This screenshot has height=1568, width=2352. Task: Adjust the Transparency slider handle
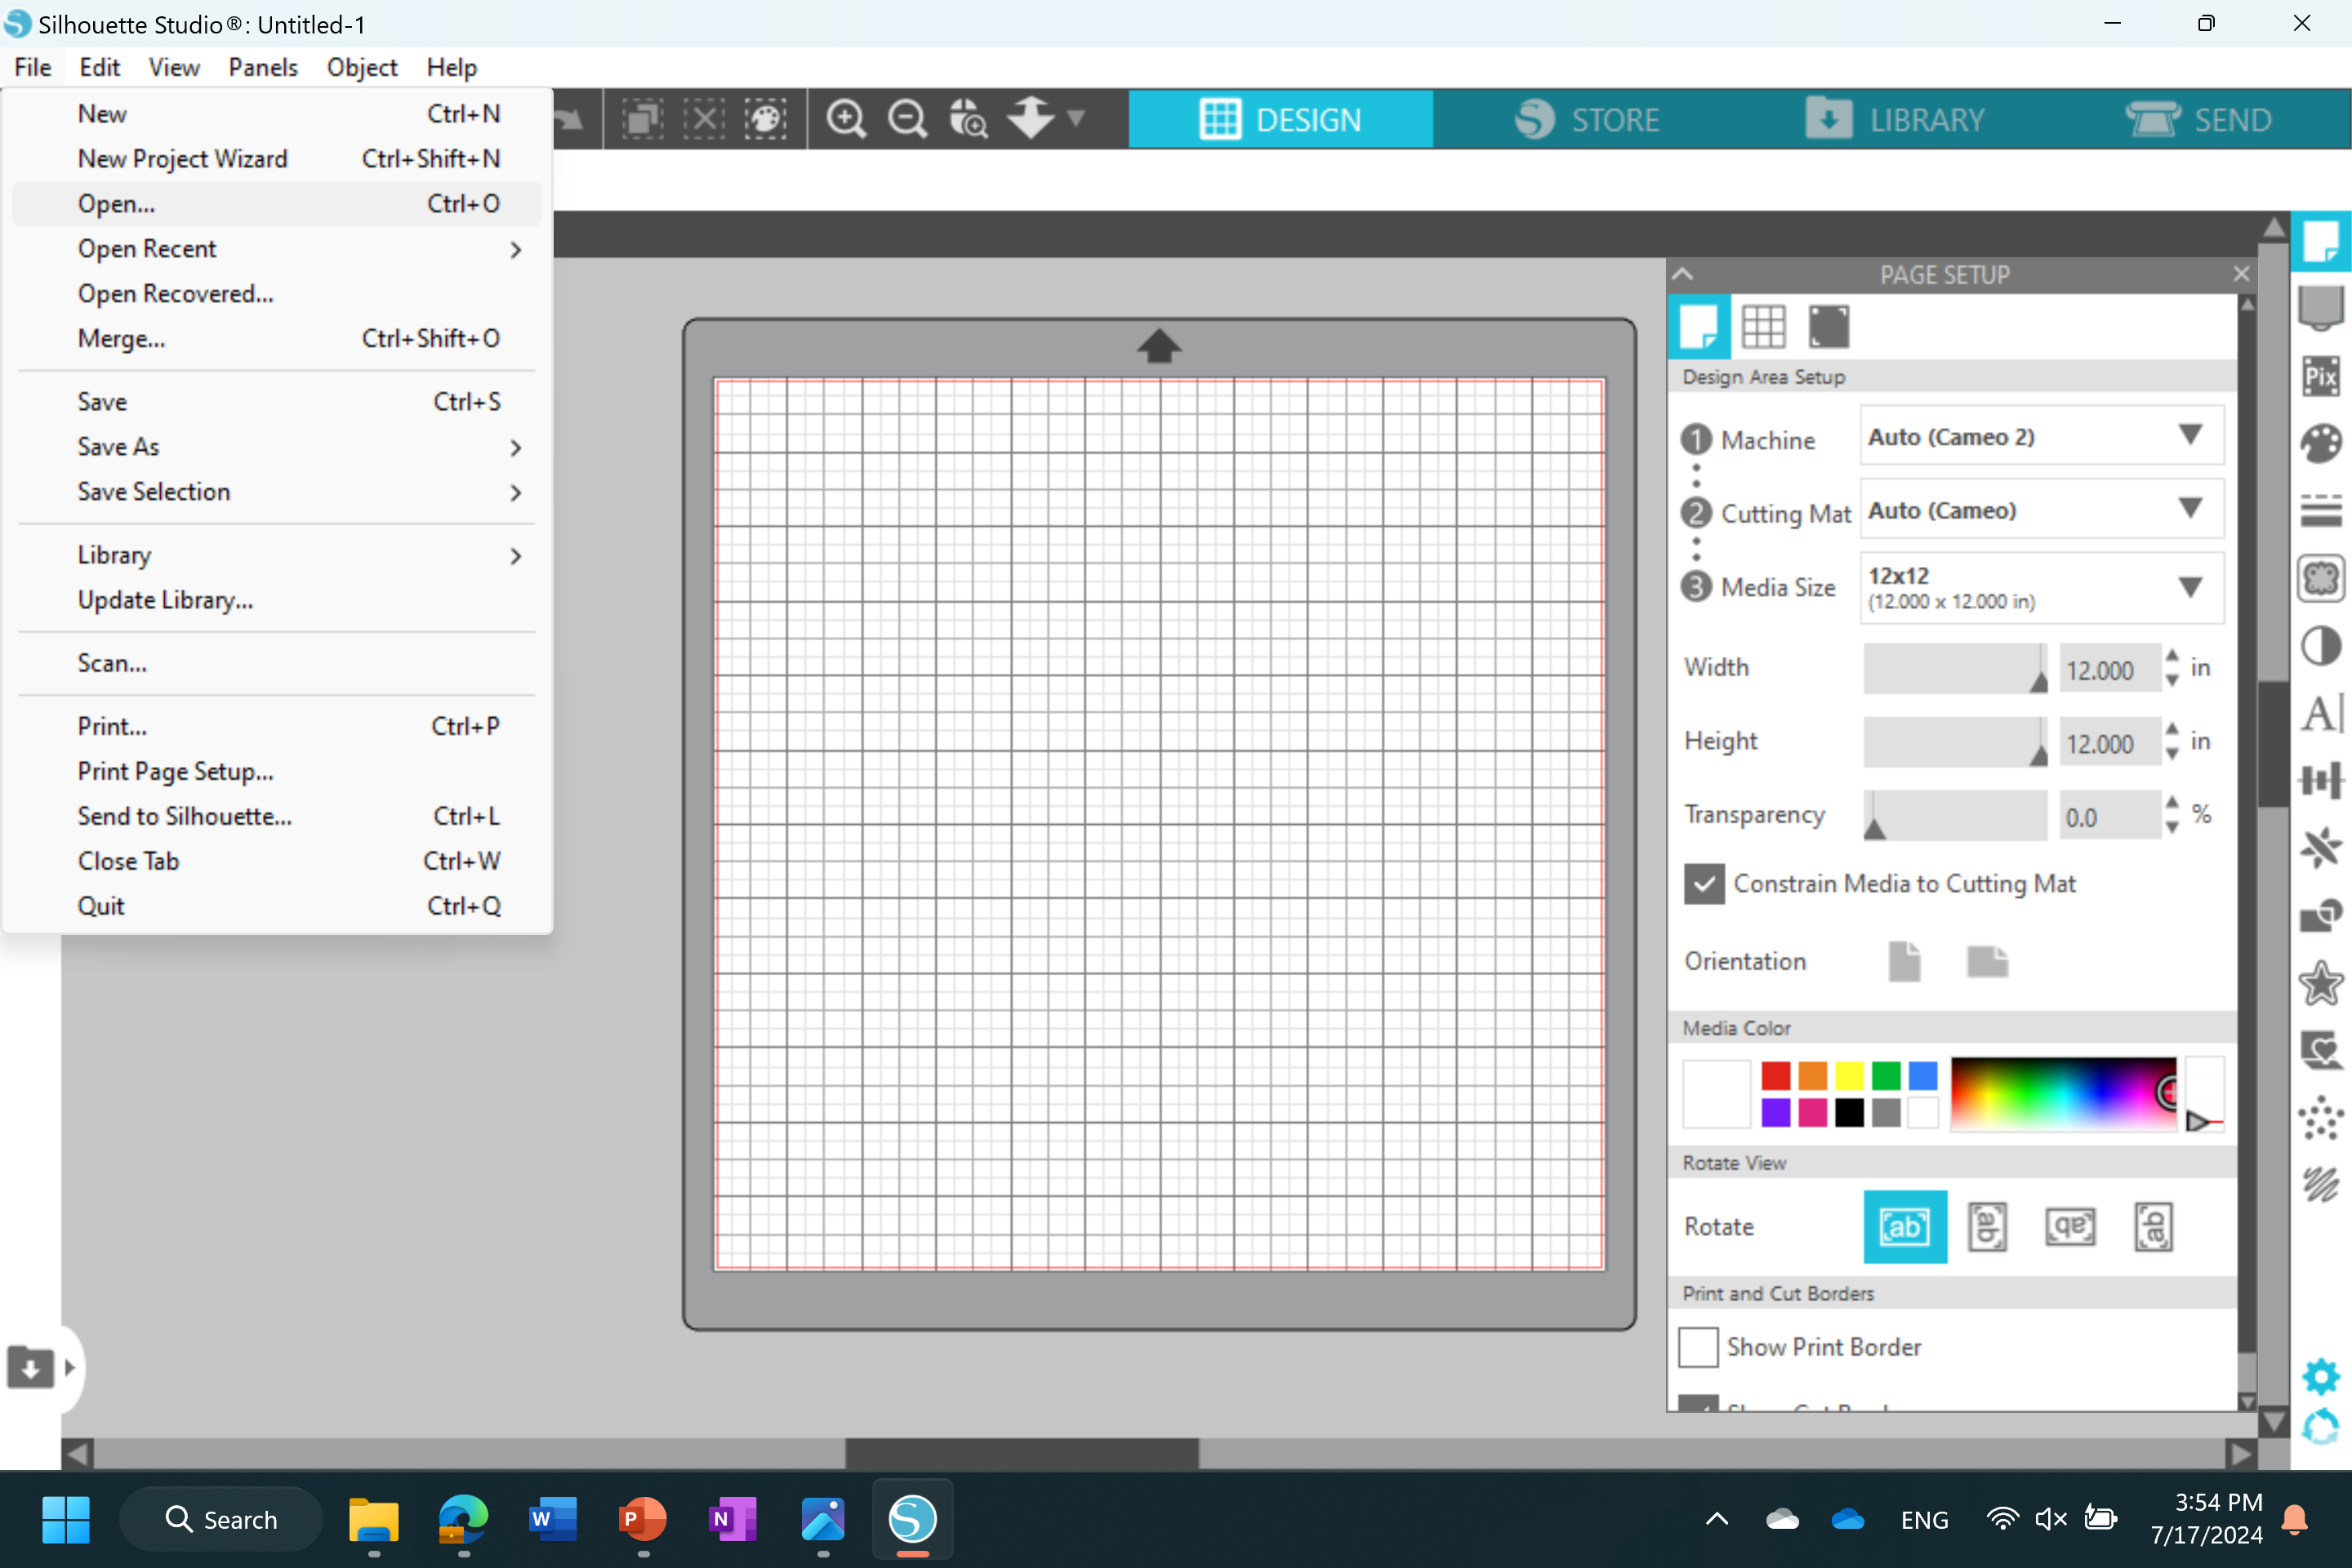(x=1874, y=828)
